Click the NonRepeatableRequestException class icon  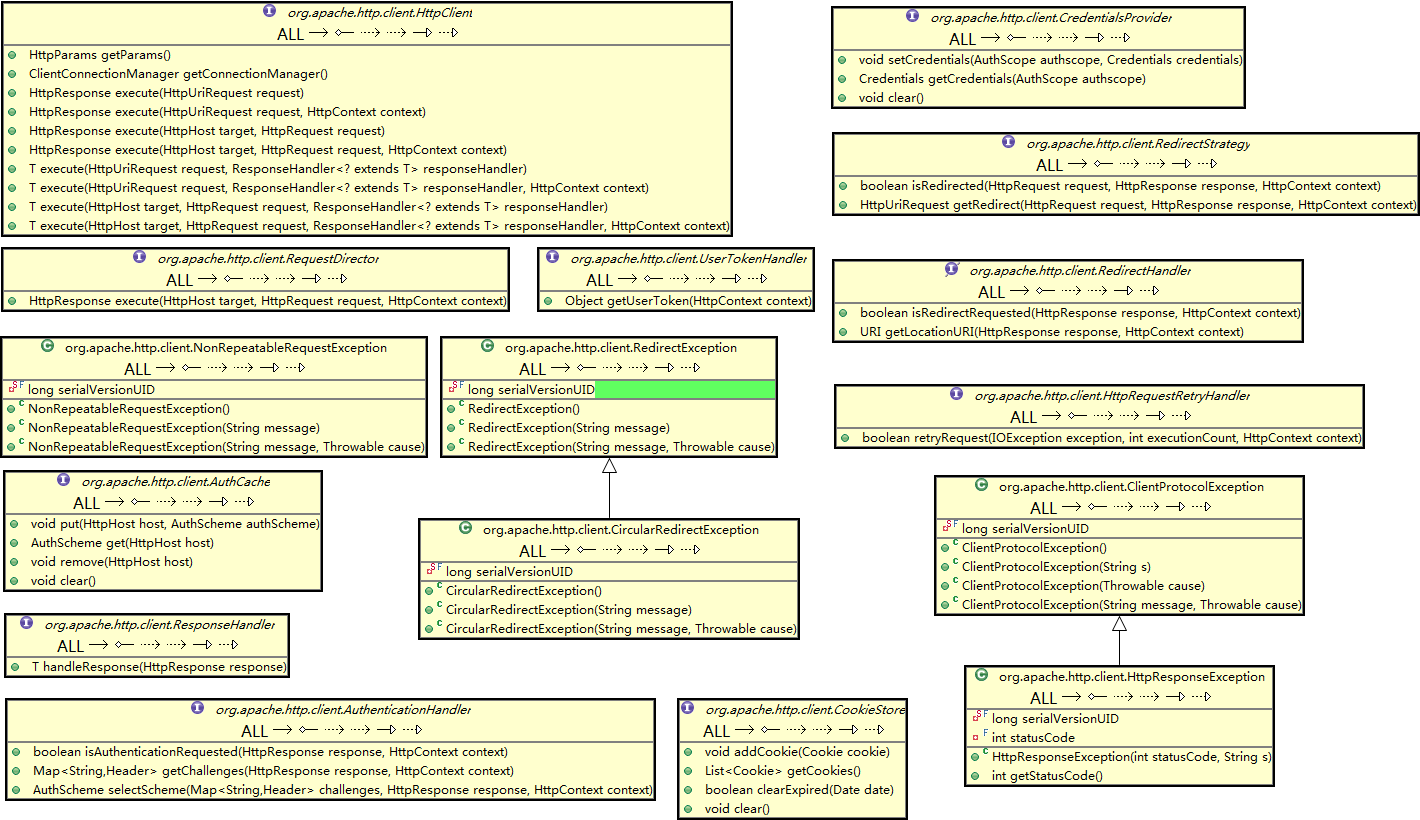click(47, 346)
